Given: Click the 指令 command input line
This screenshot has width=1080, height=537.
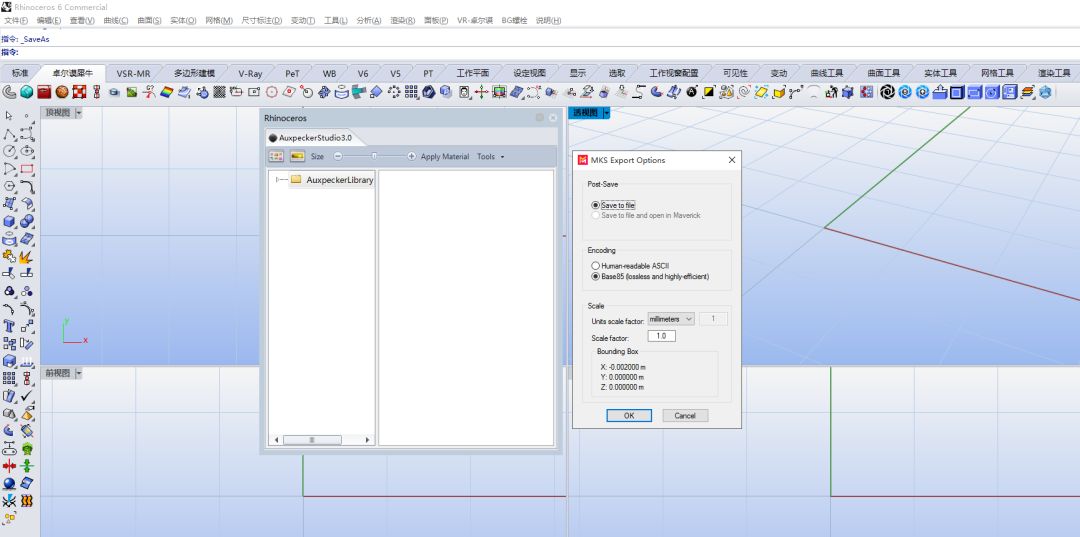Looking at the screenshot, I should pyautogui.click(x=540, y=52).
